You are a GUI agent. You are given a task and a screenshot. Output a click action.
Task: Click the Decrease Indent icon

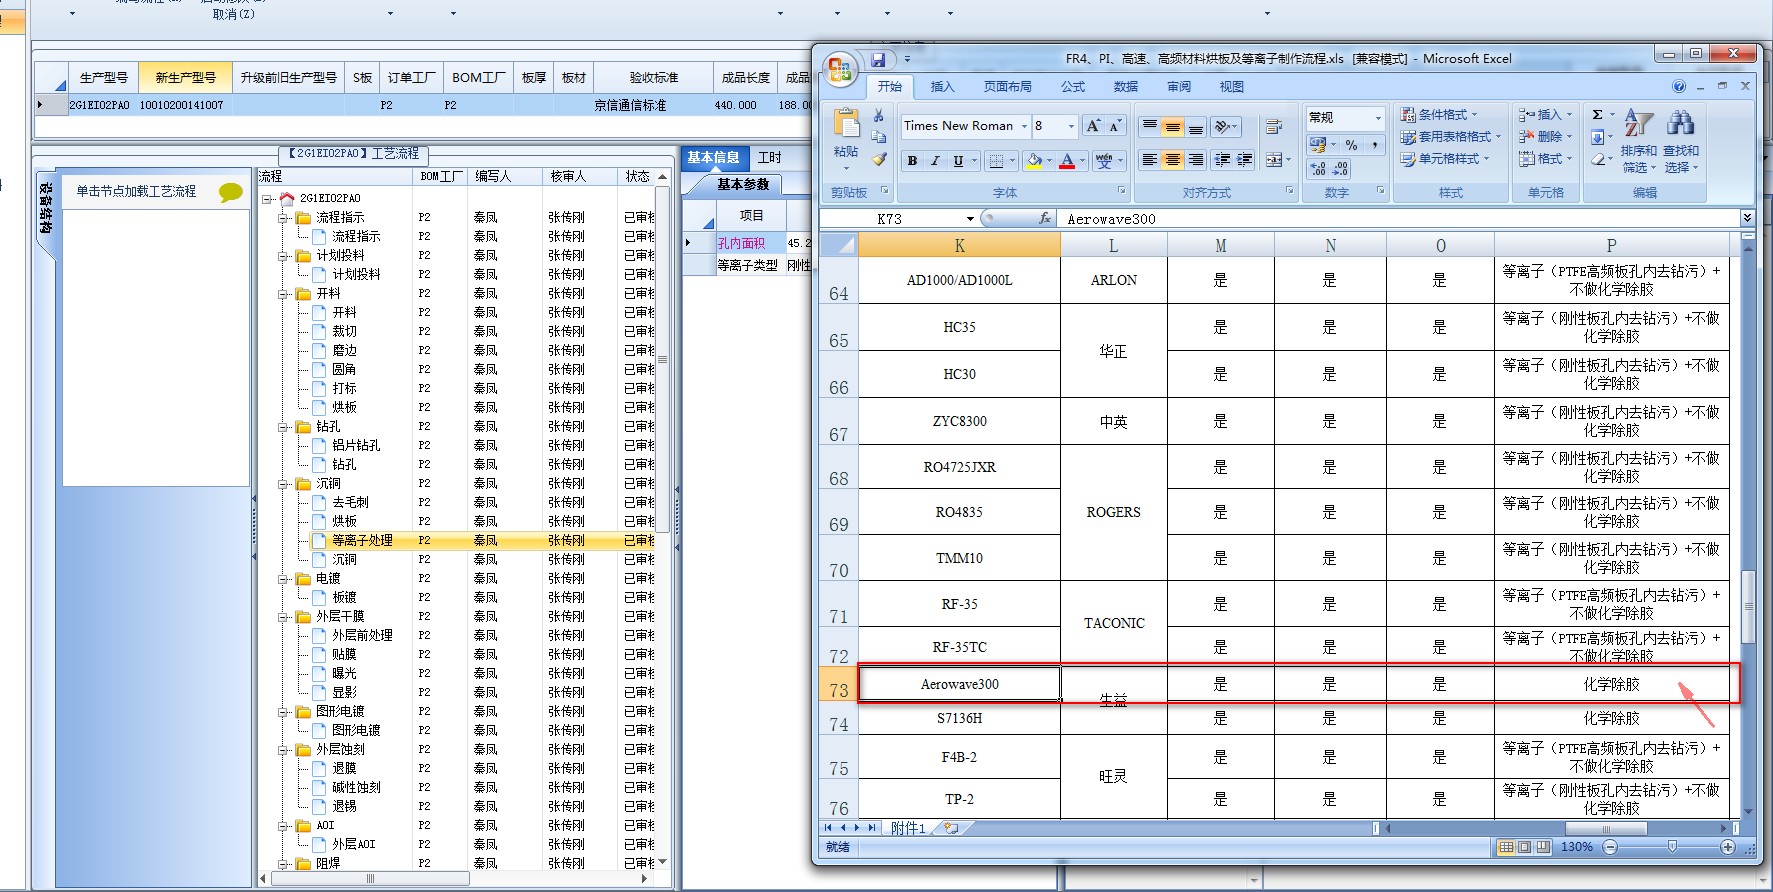[1222, 160]
